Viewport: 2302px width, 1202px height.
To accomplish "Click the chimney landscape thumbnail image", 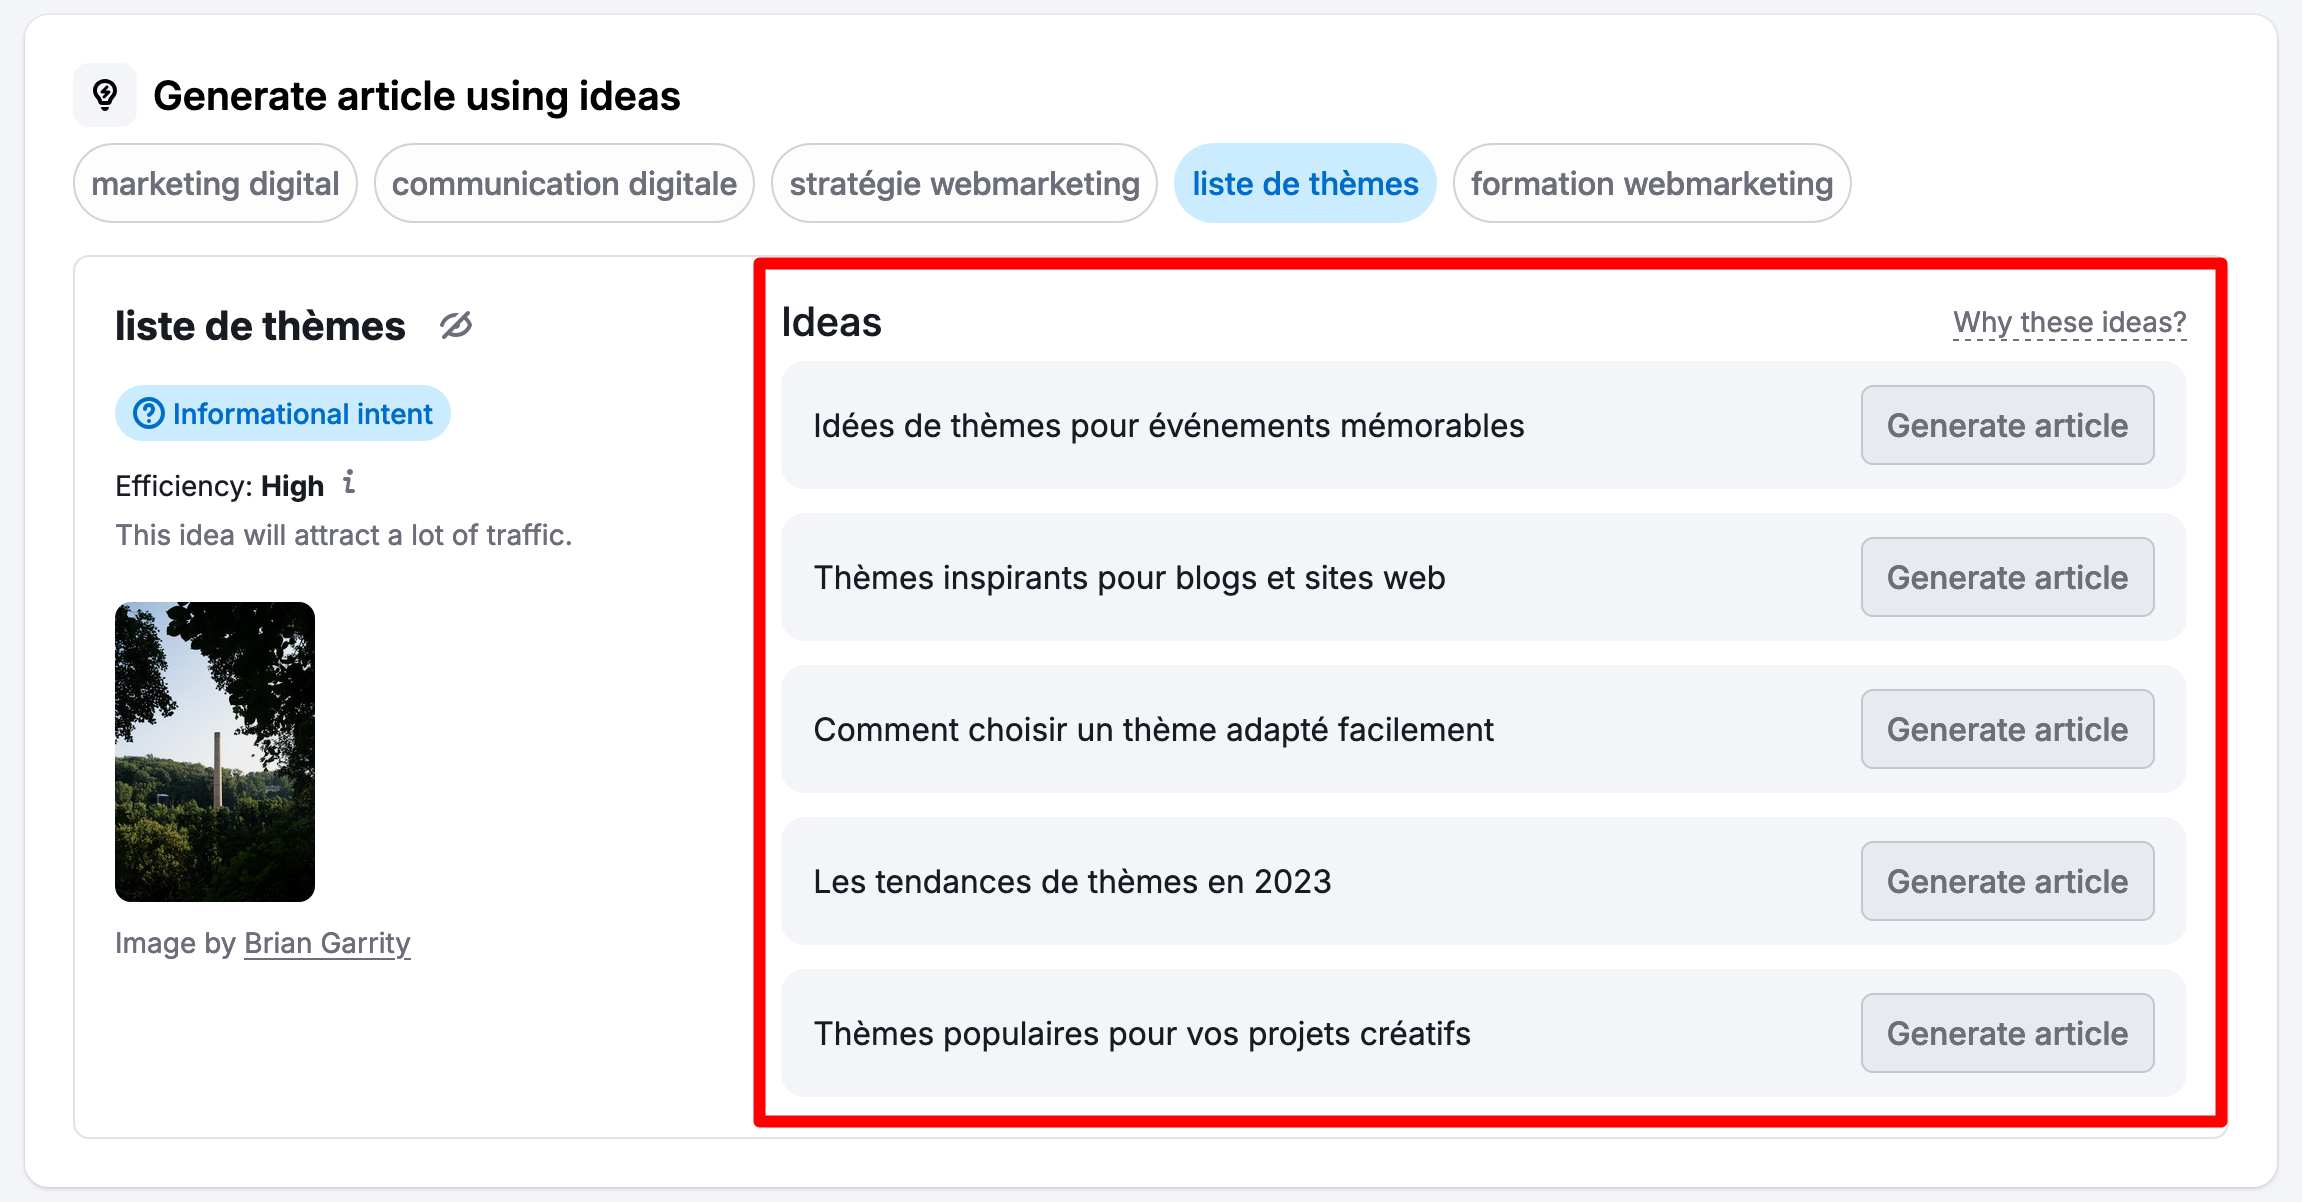I will [x=215, y=752].
